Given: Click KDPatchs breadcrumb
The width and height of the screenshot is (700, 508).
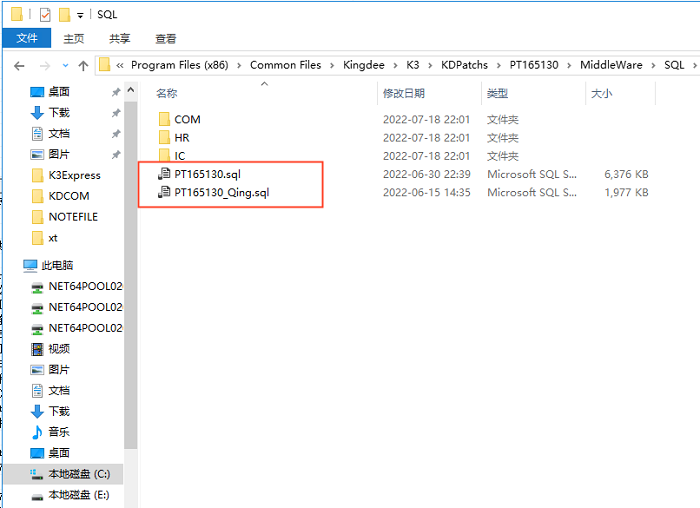Looking at the screenshot, I should coord(464,65).
